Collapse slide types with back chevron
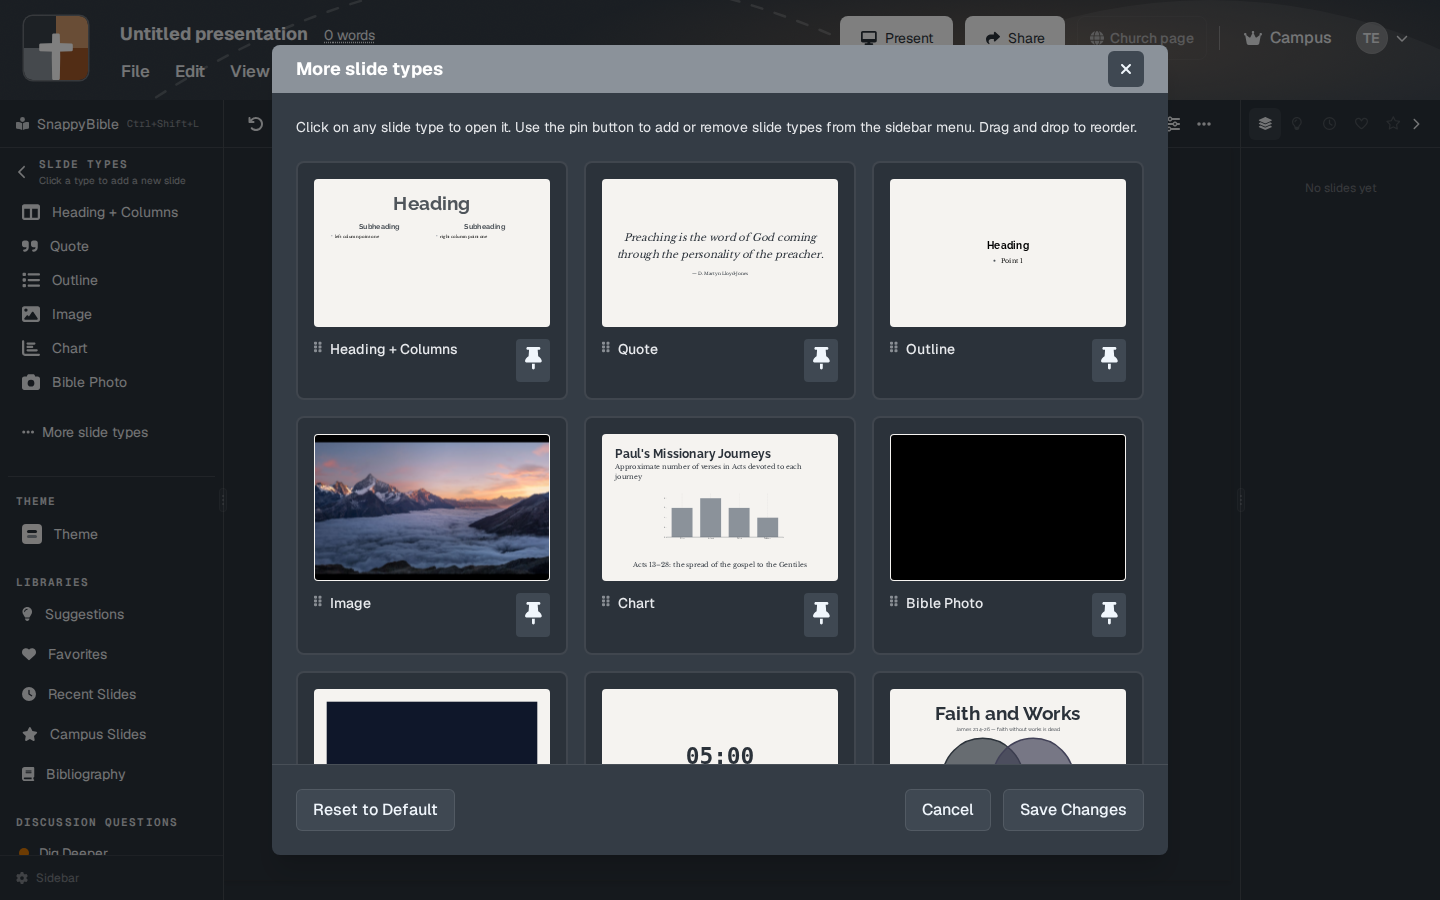 pyautogui.click(x=22, y=172)
